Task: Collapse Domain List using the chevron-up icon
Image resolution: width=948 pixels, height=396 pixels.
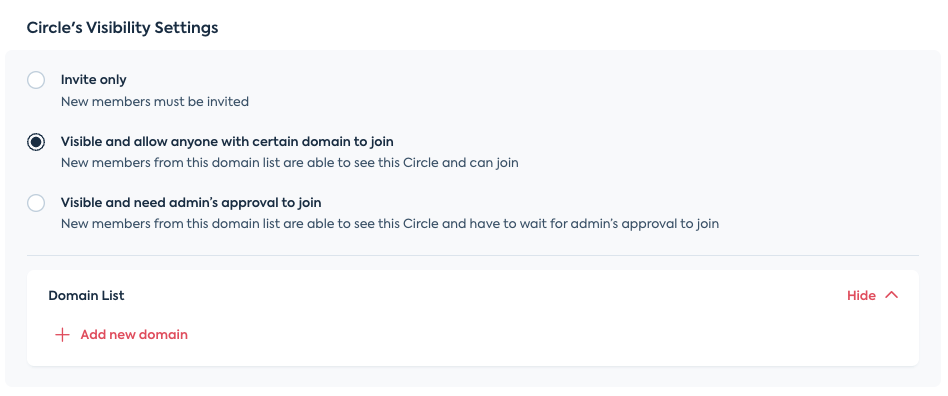Action: (892, 295)
